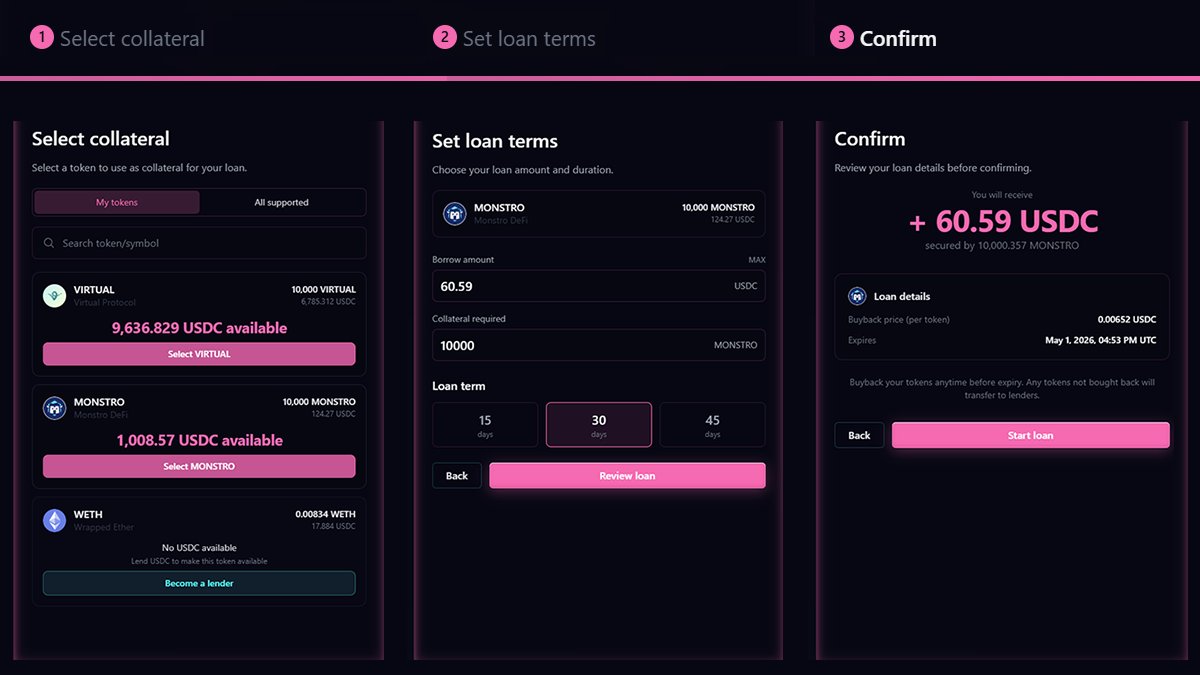Click the secured by 10,000.357 MONSTRO text
The width and height of the screenshot is (1200, 675).
(x=1002, y=246)
